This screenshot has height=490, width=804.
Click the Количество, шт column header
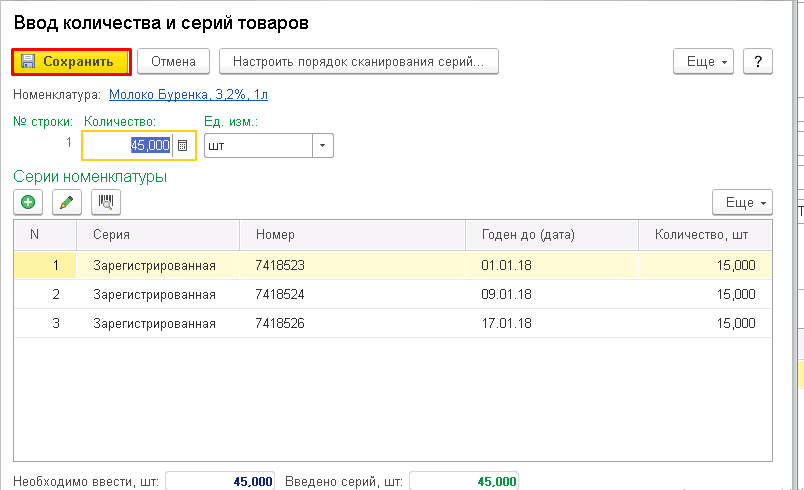[704, 235]
